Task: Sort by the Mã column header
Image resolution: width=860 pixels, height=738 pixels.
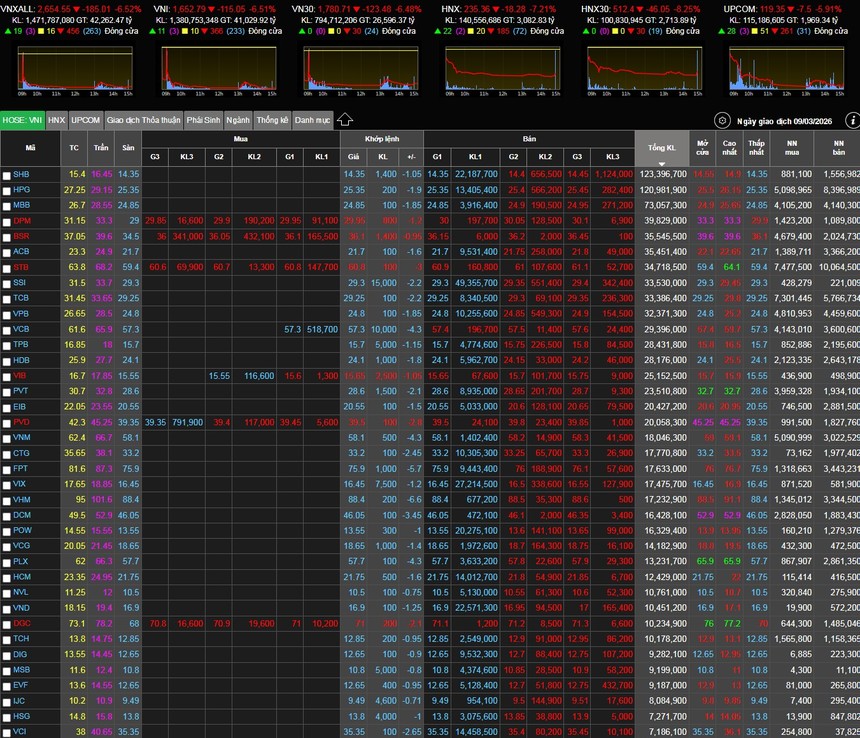Action: [30, 148]
